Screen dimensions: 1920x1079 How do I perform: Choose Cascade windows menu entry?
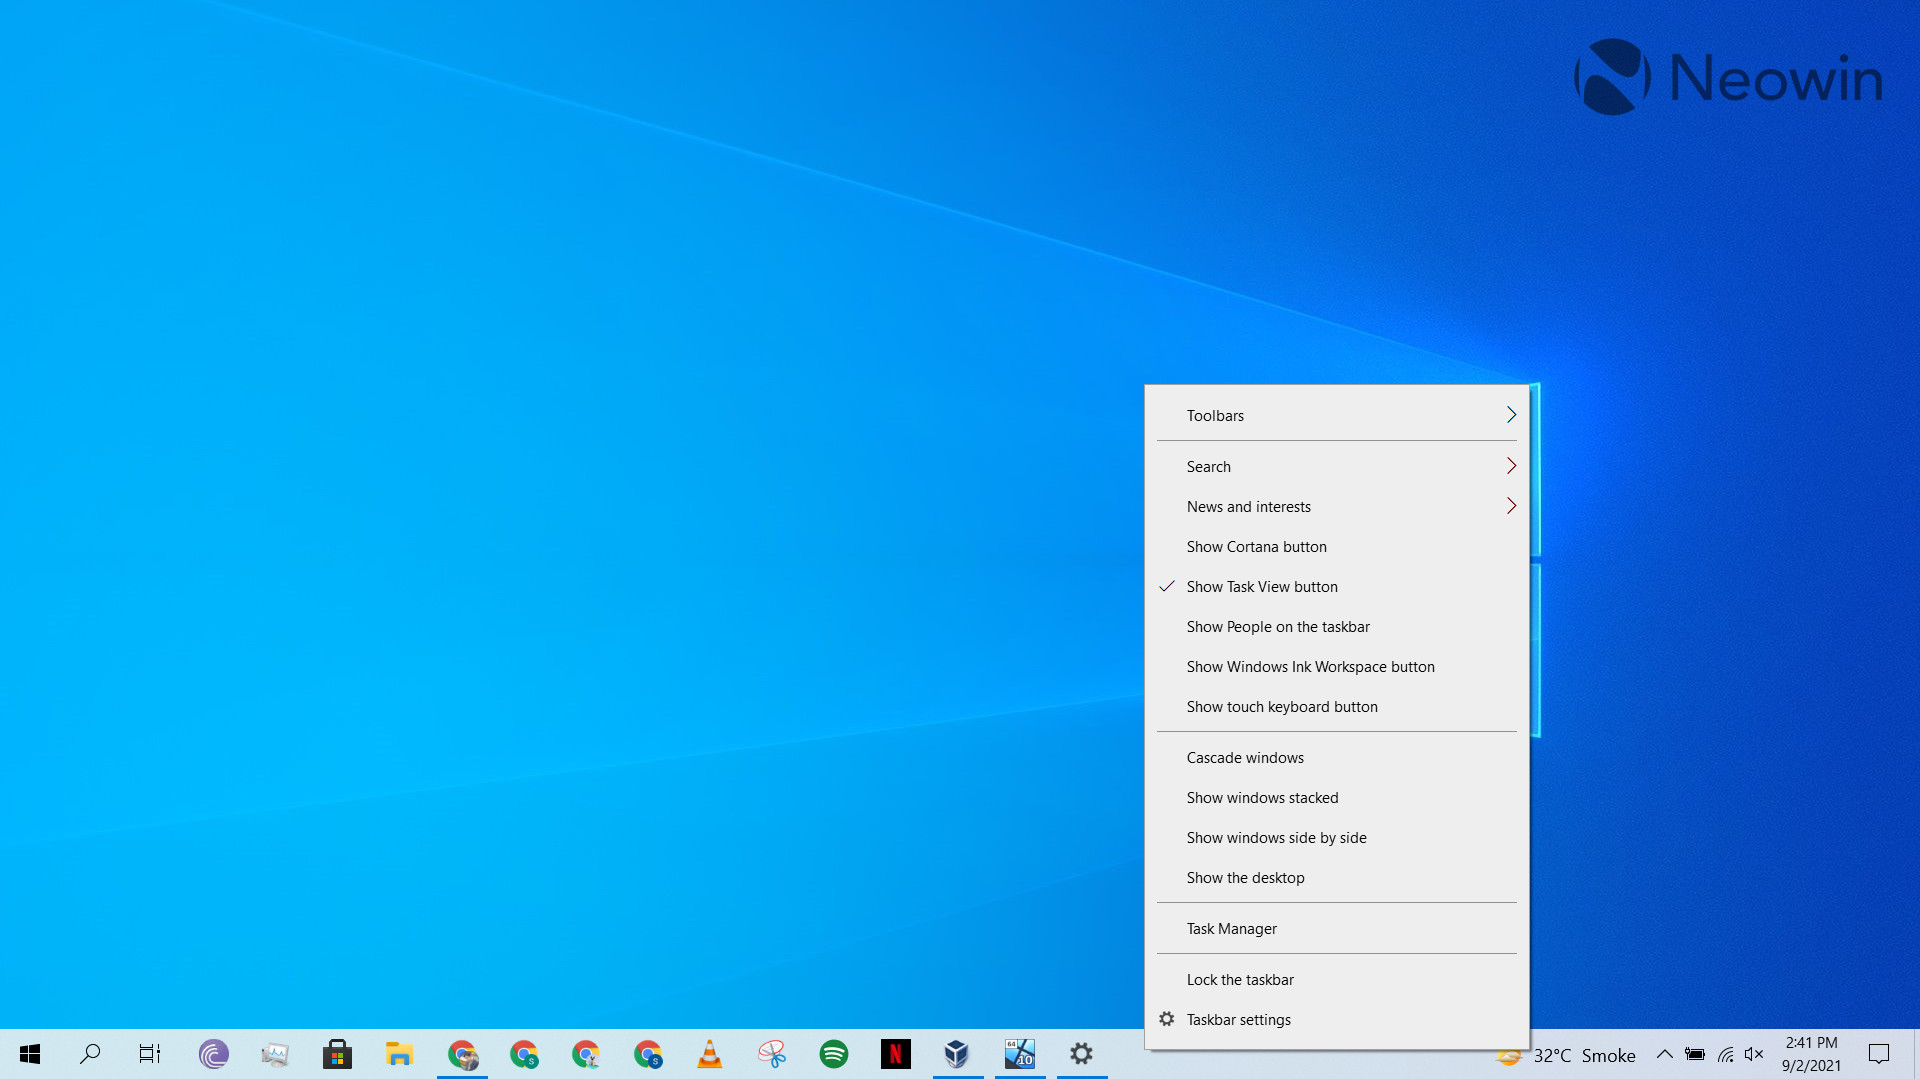1244,758
